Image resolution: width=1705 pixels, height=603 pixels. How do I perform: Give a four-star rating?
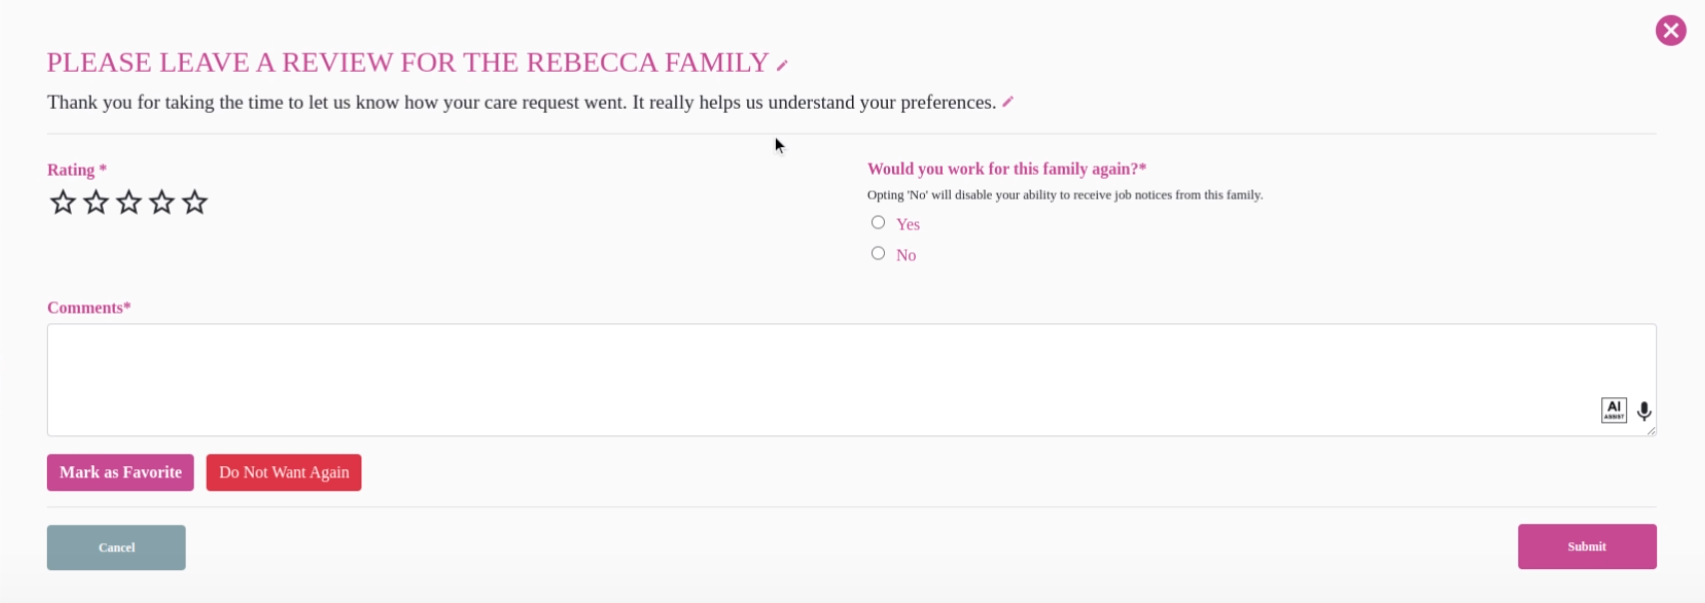point(162,203)
